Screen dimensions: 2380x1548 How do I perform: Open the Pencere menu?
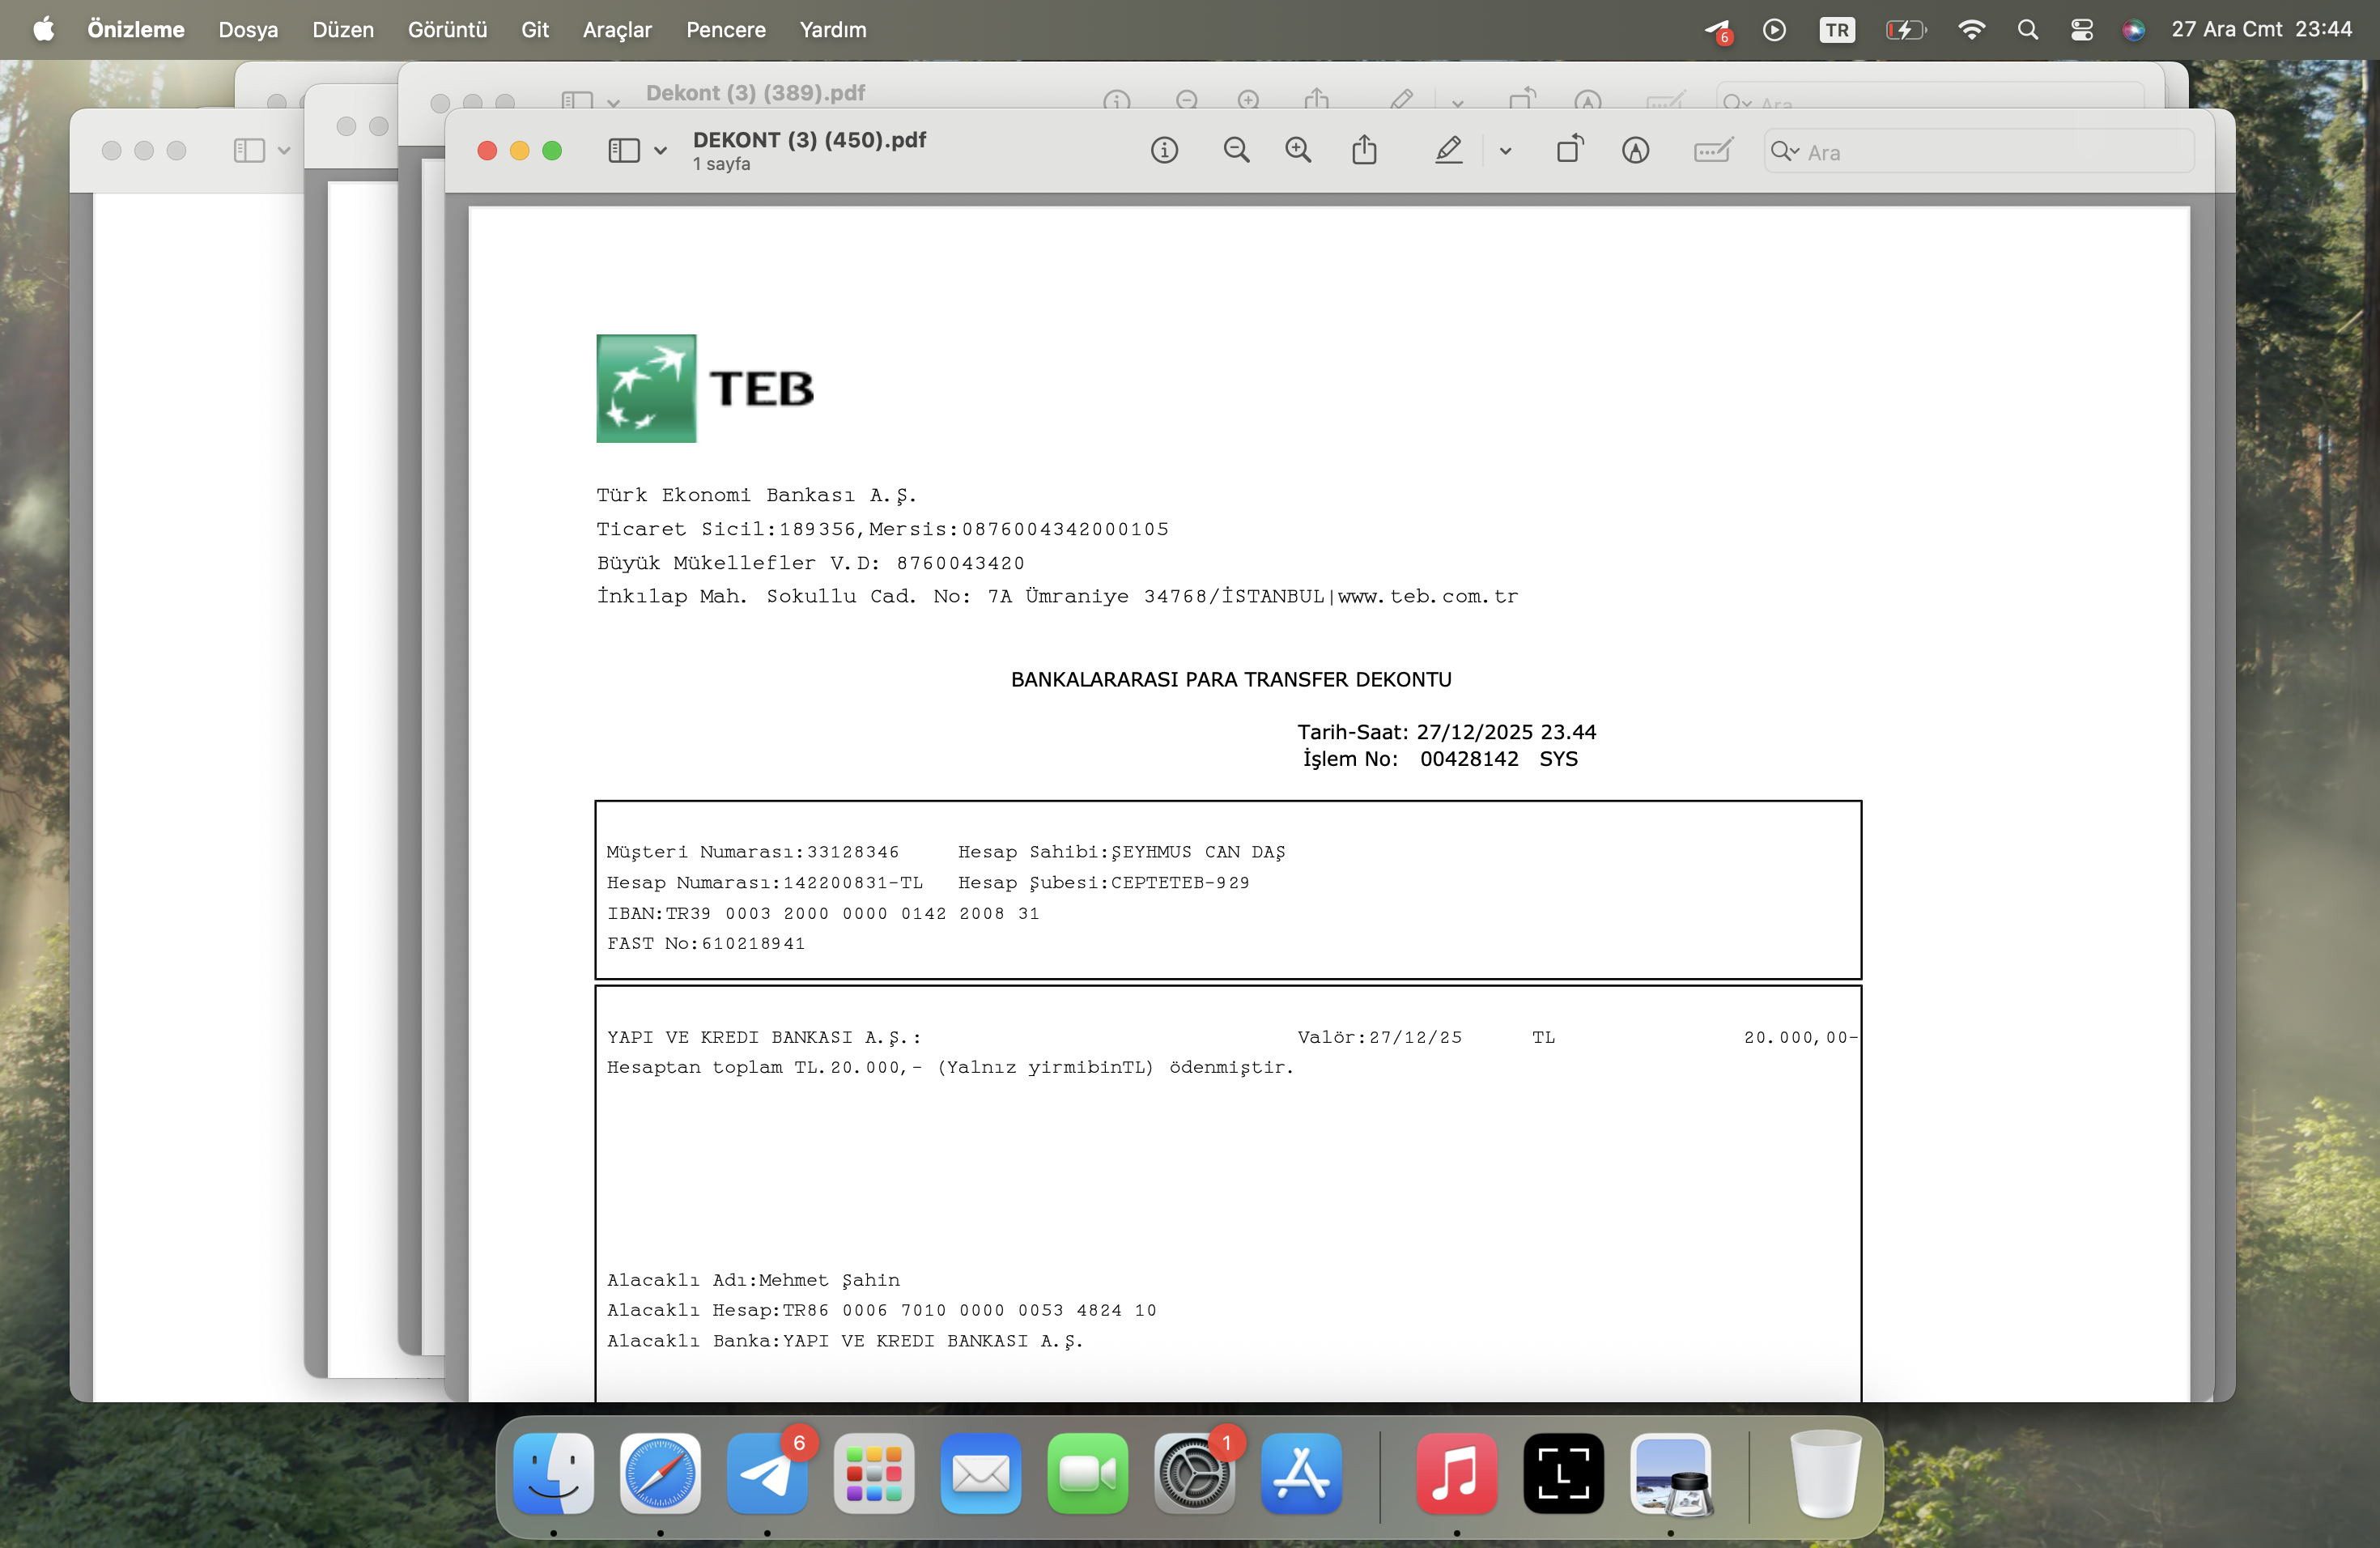pyautogui.click(x=726, y=30)
